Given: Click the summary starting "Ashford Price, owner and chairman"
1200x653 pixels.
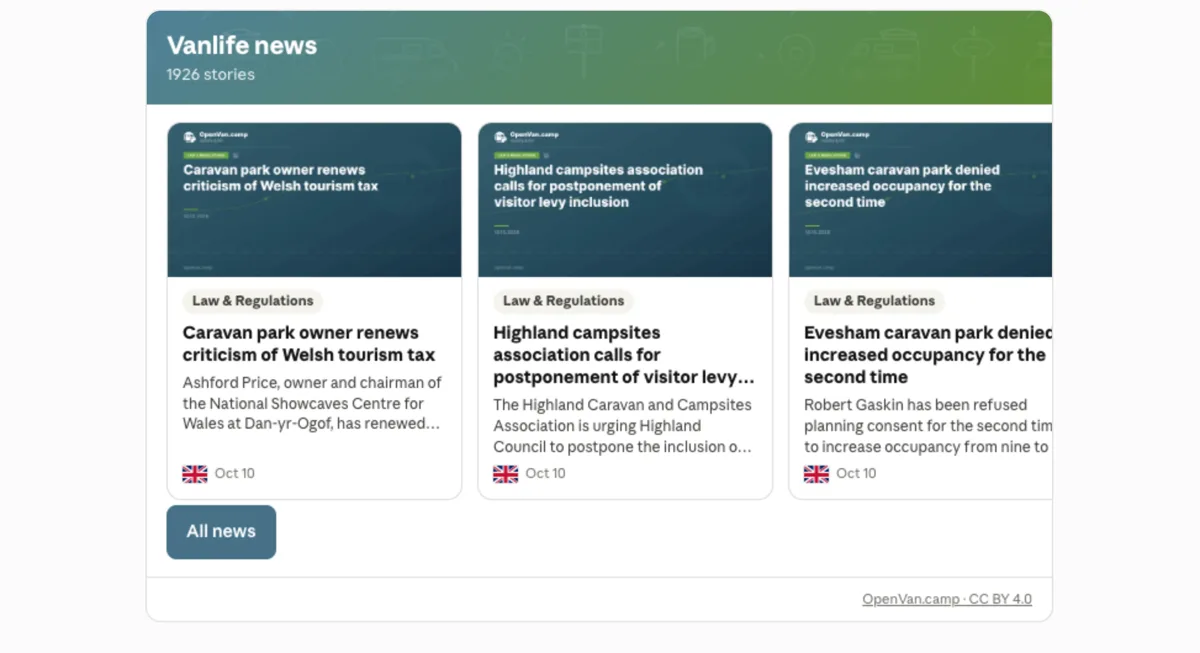Looking at the screenshot, I should point(312,403).
